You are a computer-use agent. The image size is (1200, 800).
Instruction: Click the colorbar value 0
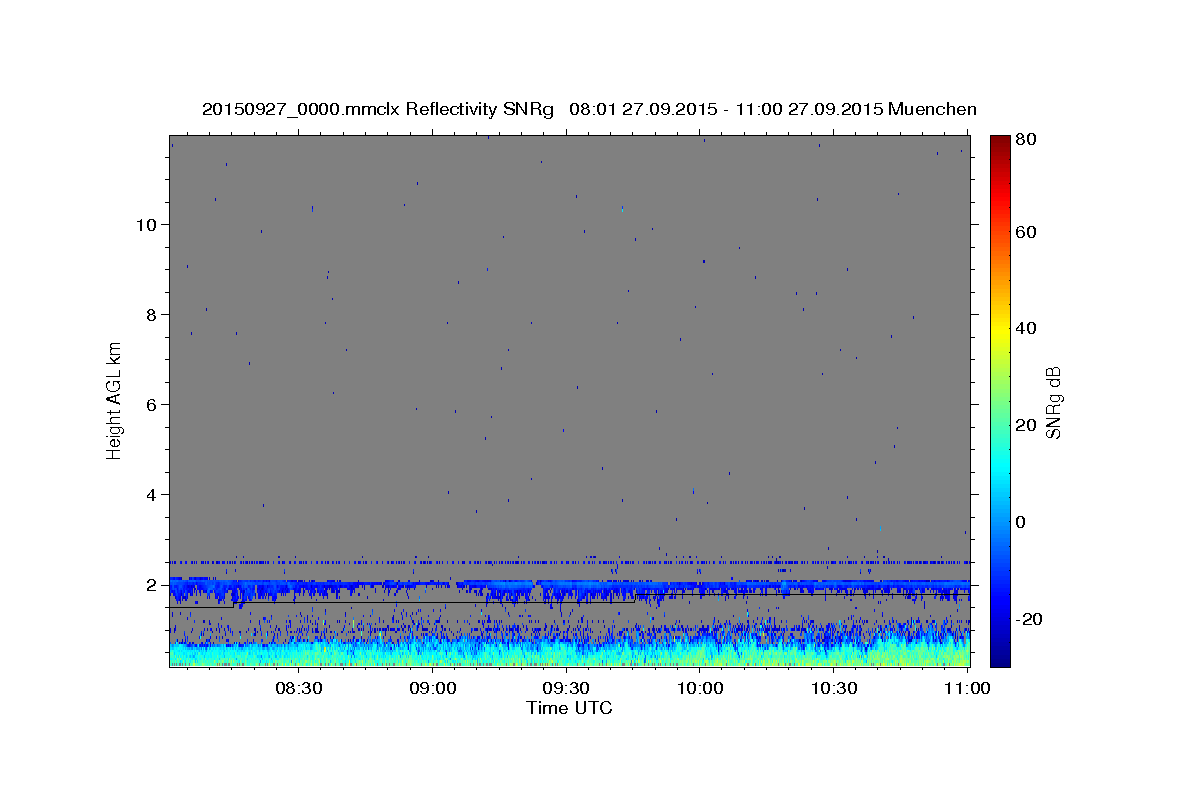(1022, 522)
